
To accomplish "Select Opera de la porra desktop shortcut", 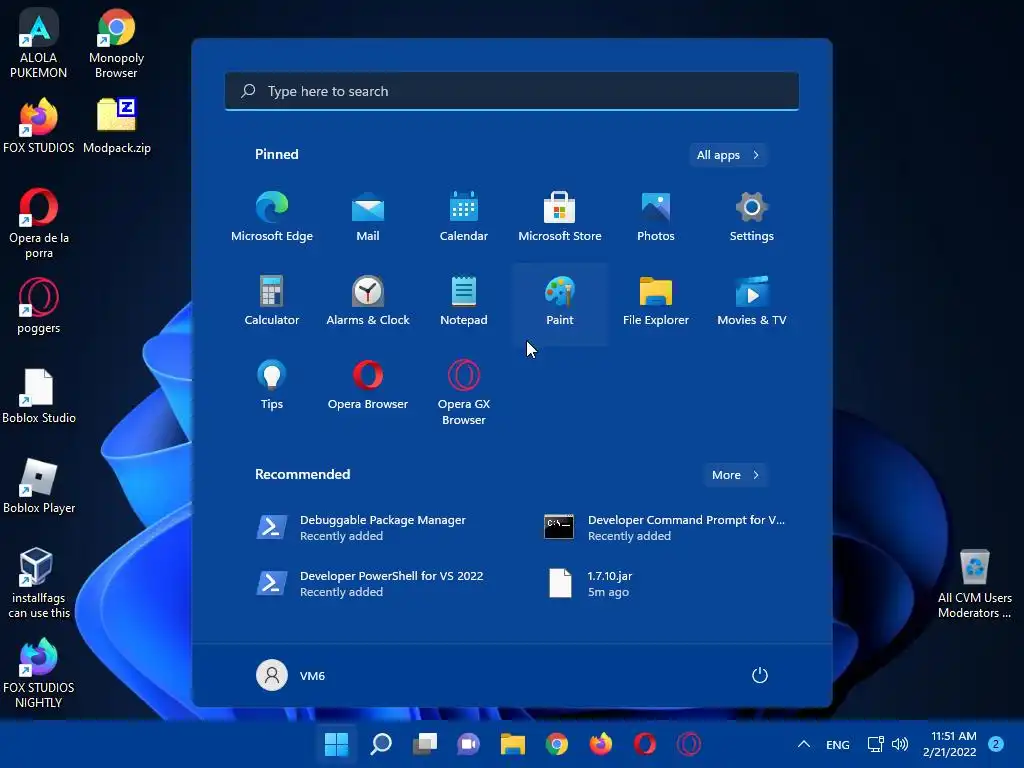I will [x=39, y=223].
